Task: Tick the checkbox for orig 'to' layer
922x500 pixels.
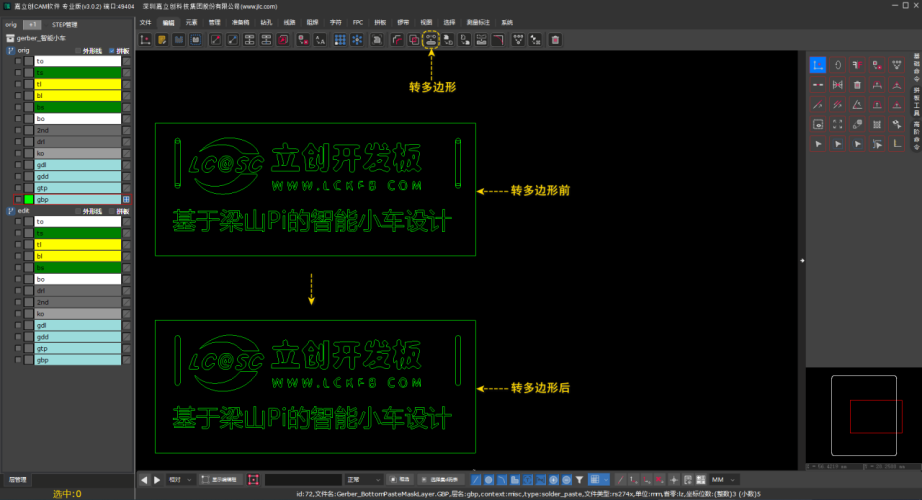Action: [x=18, y=61]
